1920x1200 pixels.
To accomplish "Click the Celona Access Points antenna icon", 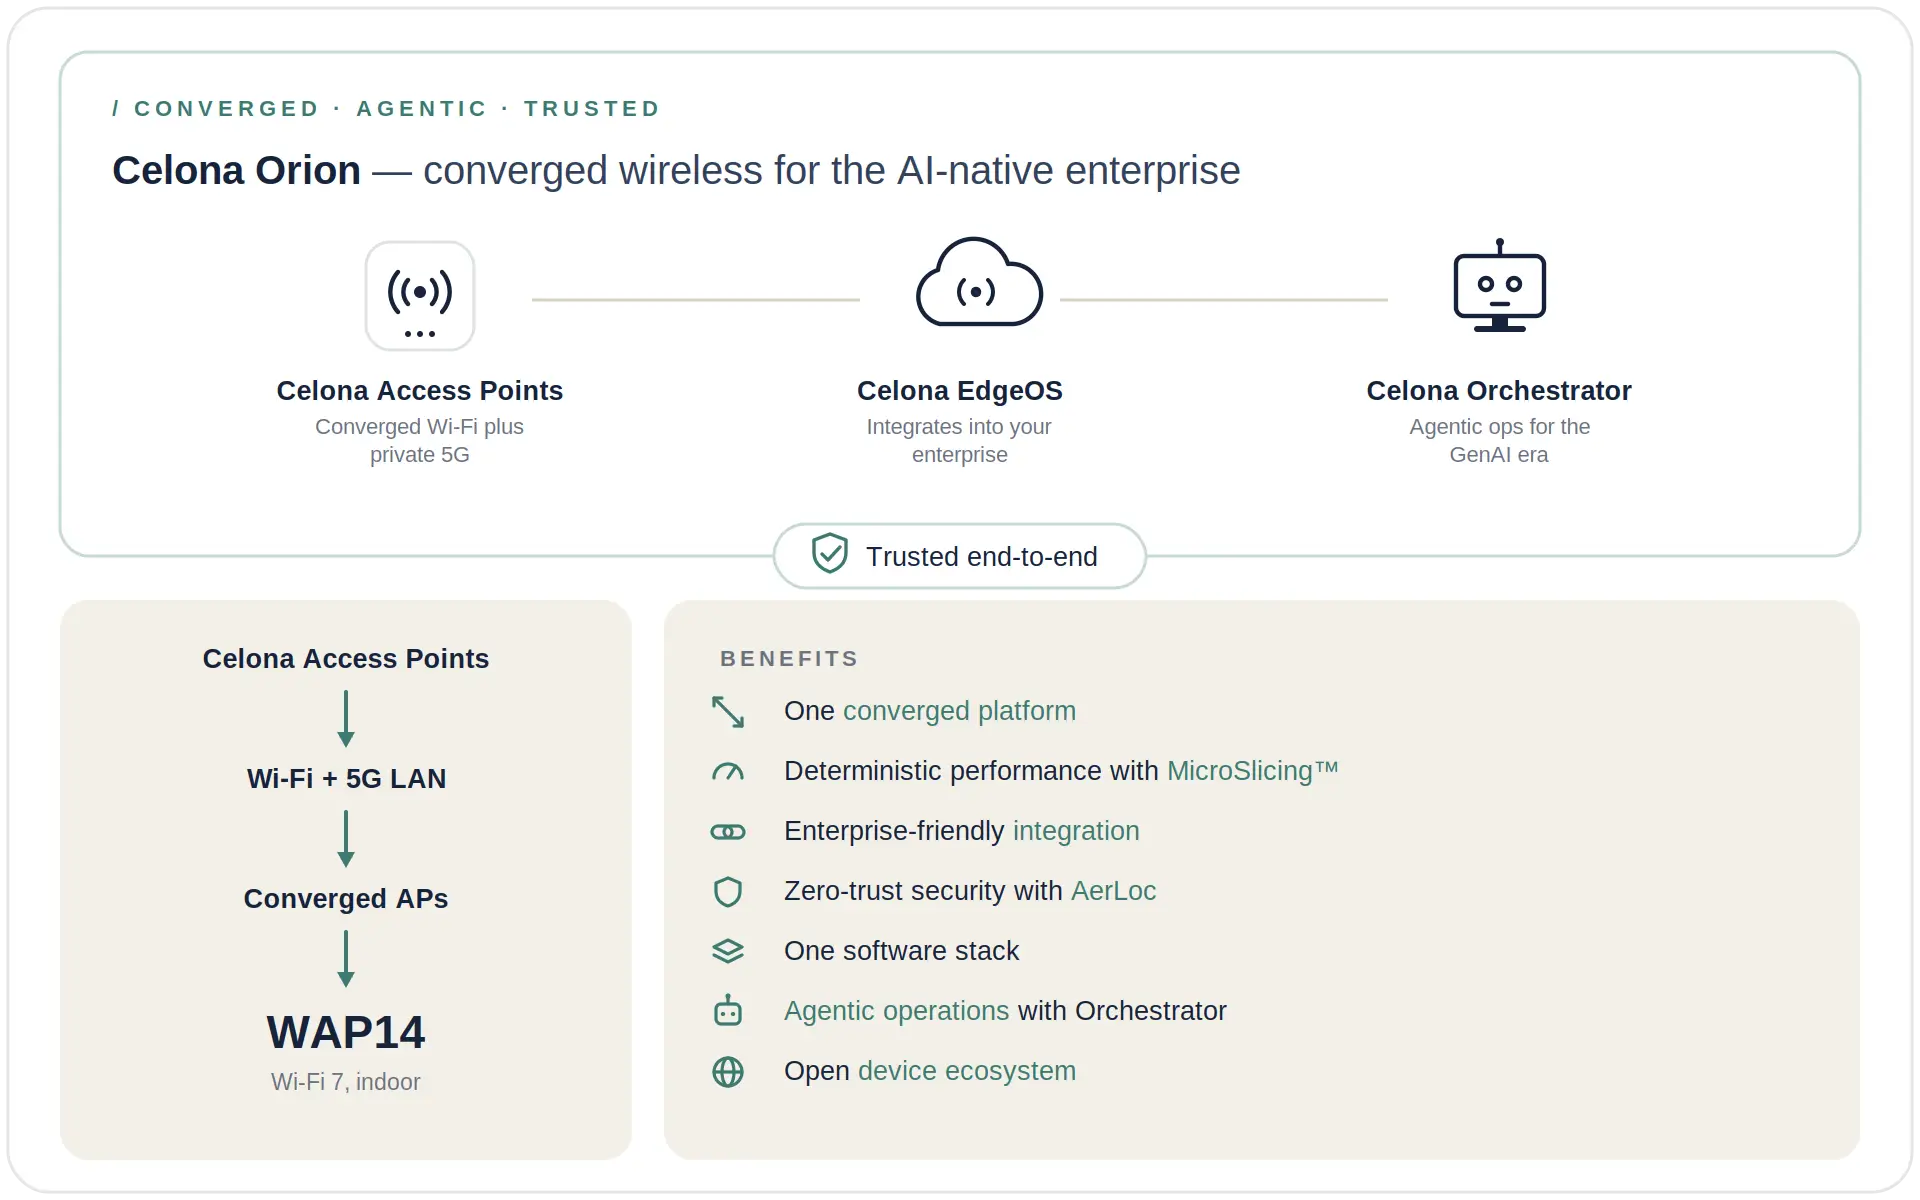I will click(420, 296).
